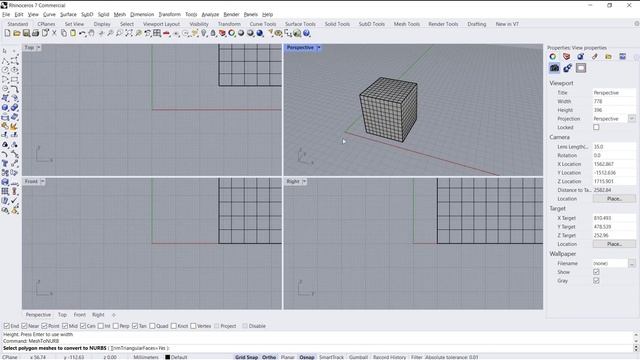The image size is (640, 360).
Task: Toggle Grid Snap in status bar
Action: tap(246, 357)
